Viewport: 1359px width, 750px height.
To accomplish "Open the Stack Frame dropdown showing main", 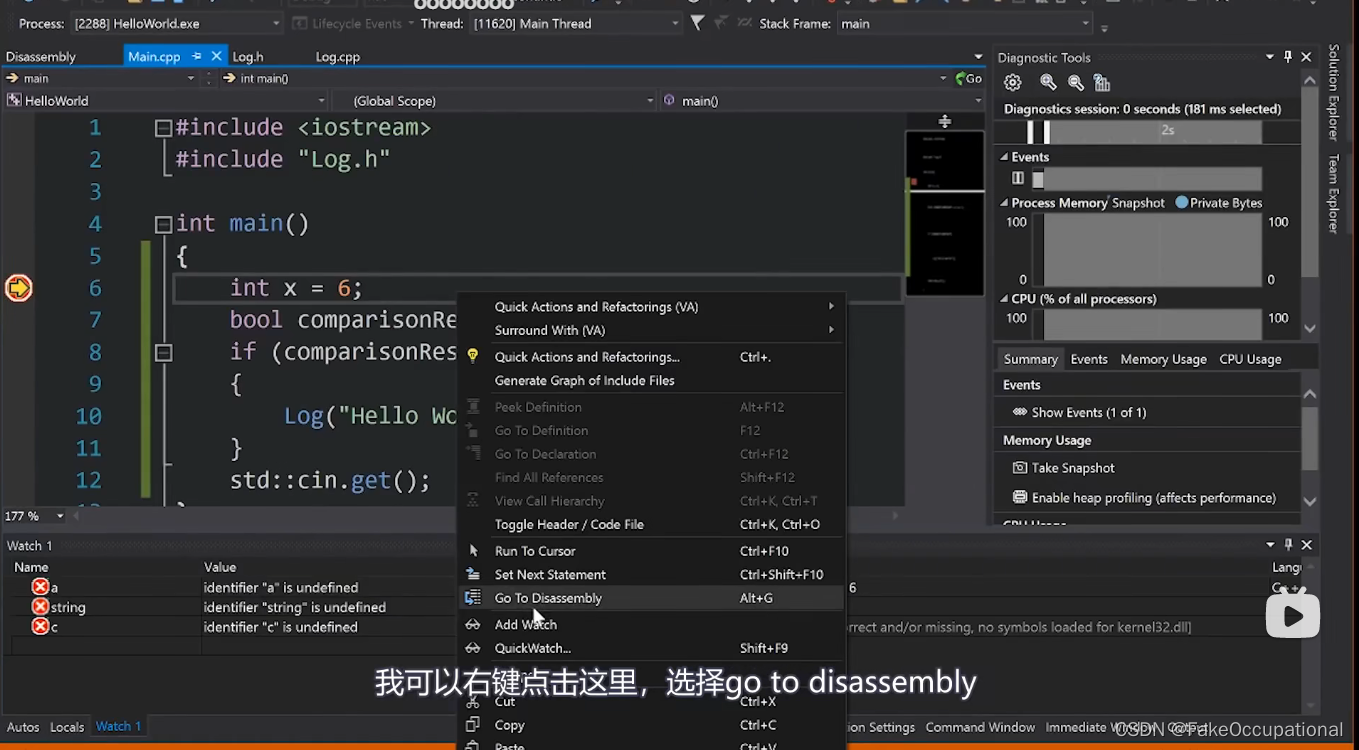I will click(x=1085, y=23).
